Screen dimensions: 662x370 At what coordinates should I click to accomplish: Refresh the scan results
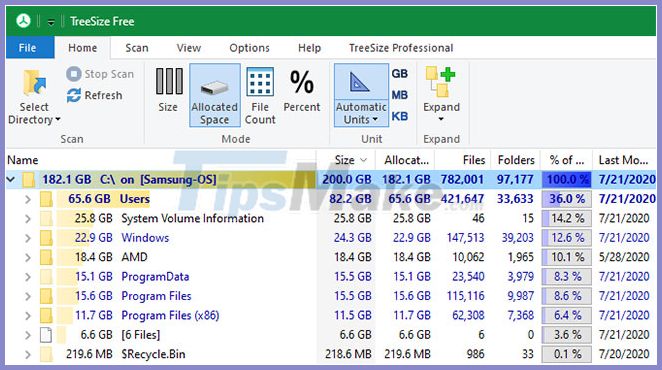click(95, 95)
